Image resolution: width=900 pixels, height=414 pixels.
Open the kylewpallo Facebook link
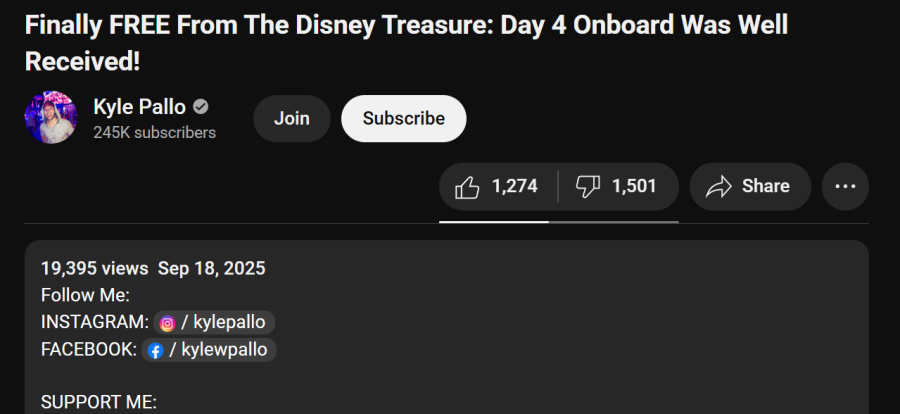209,350
